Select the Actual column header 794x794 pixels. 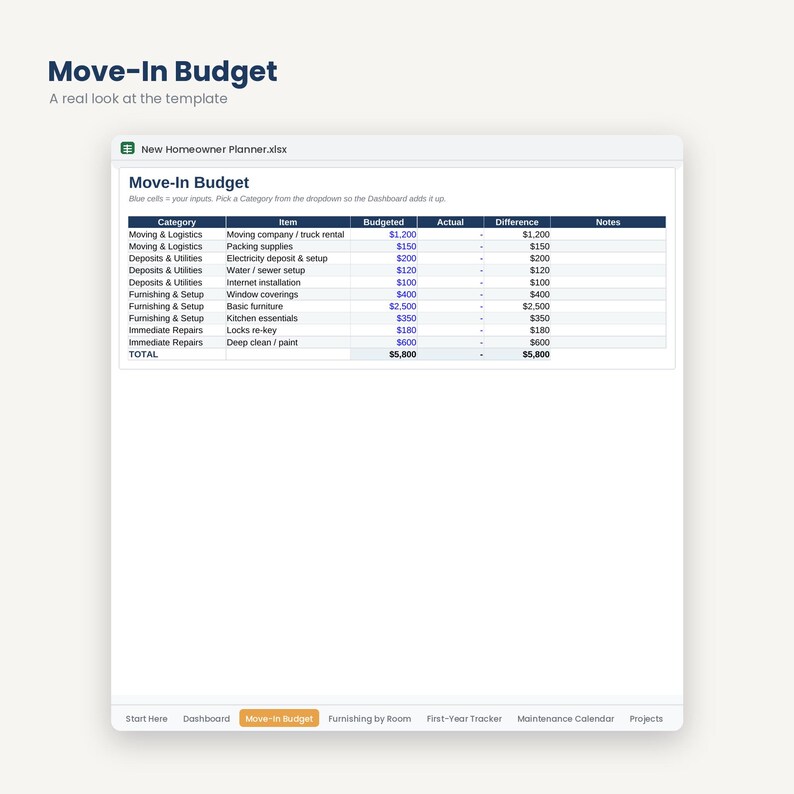(450, 222)
